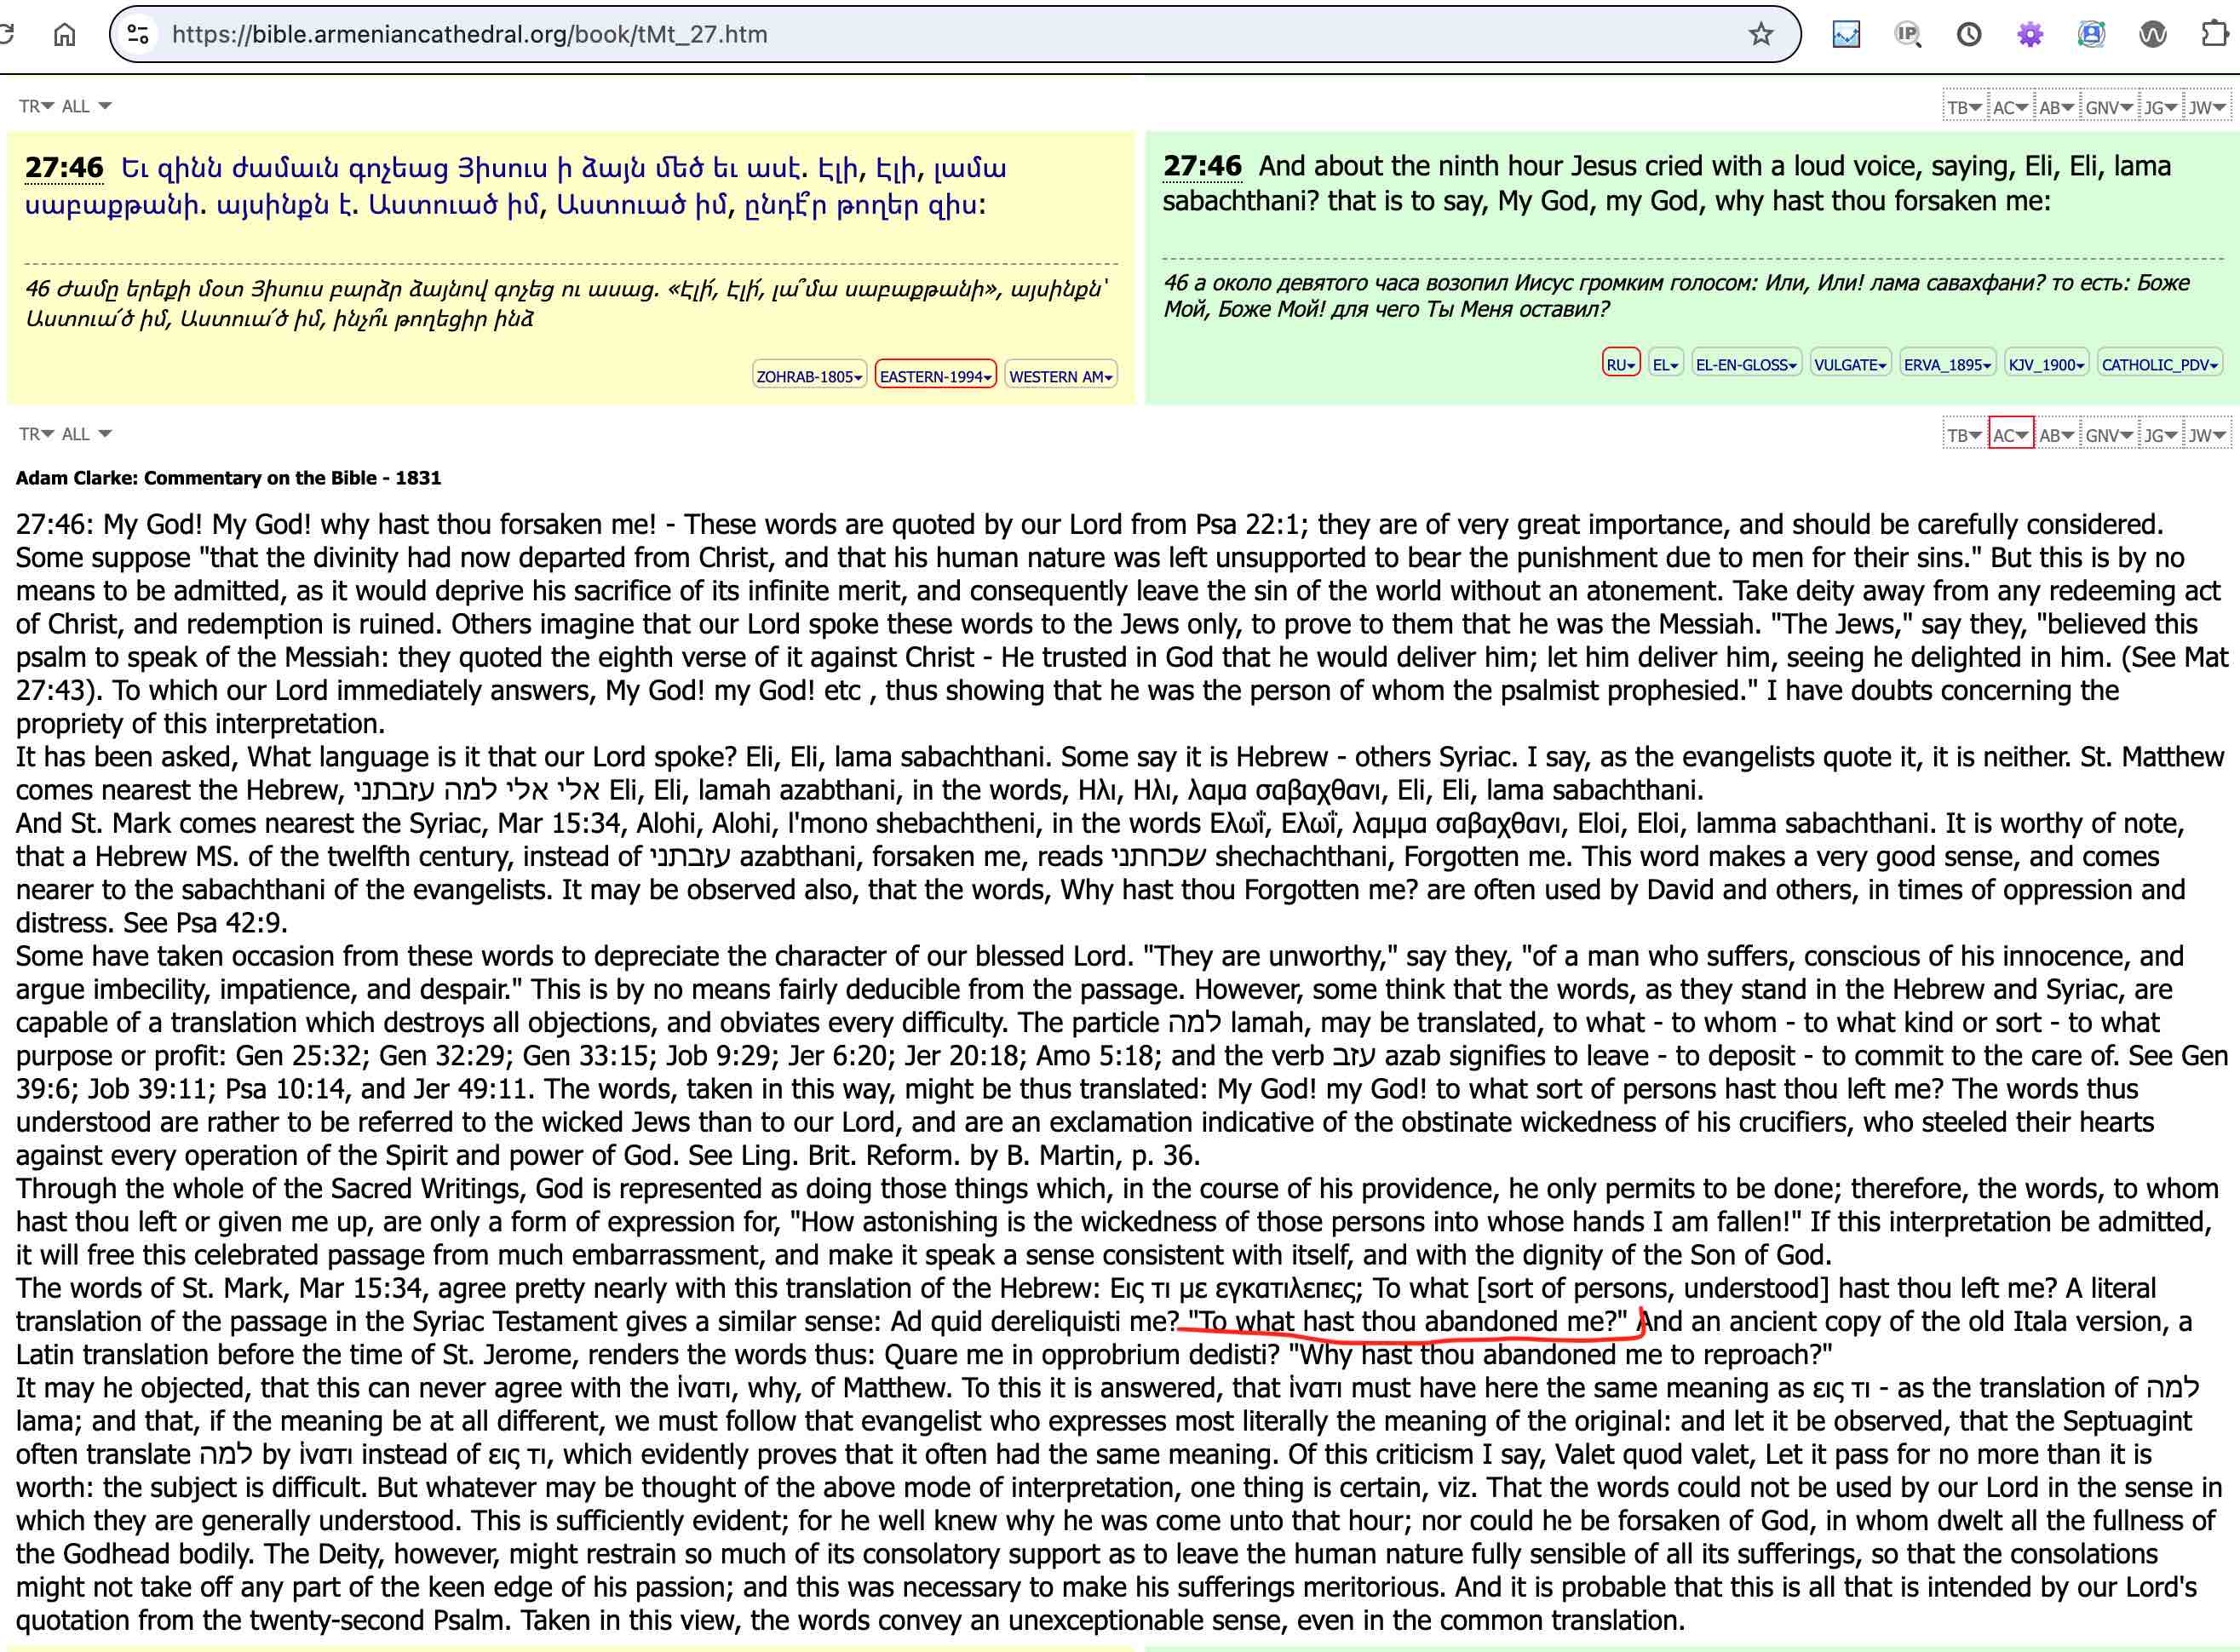Expand the GNV dropdown in top bar
2240x1652 pixels.
(2109, 107)
